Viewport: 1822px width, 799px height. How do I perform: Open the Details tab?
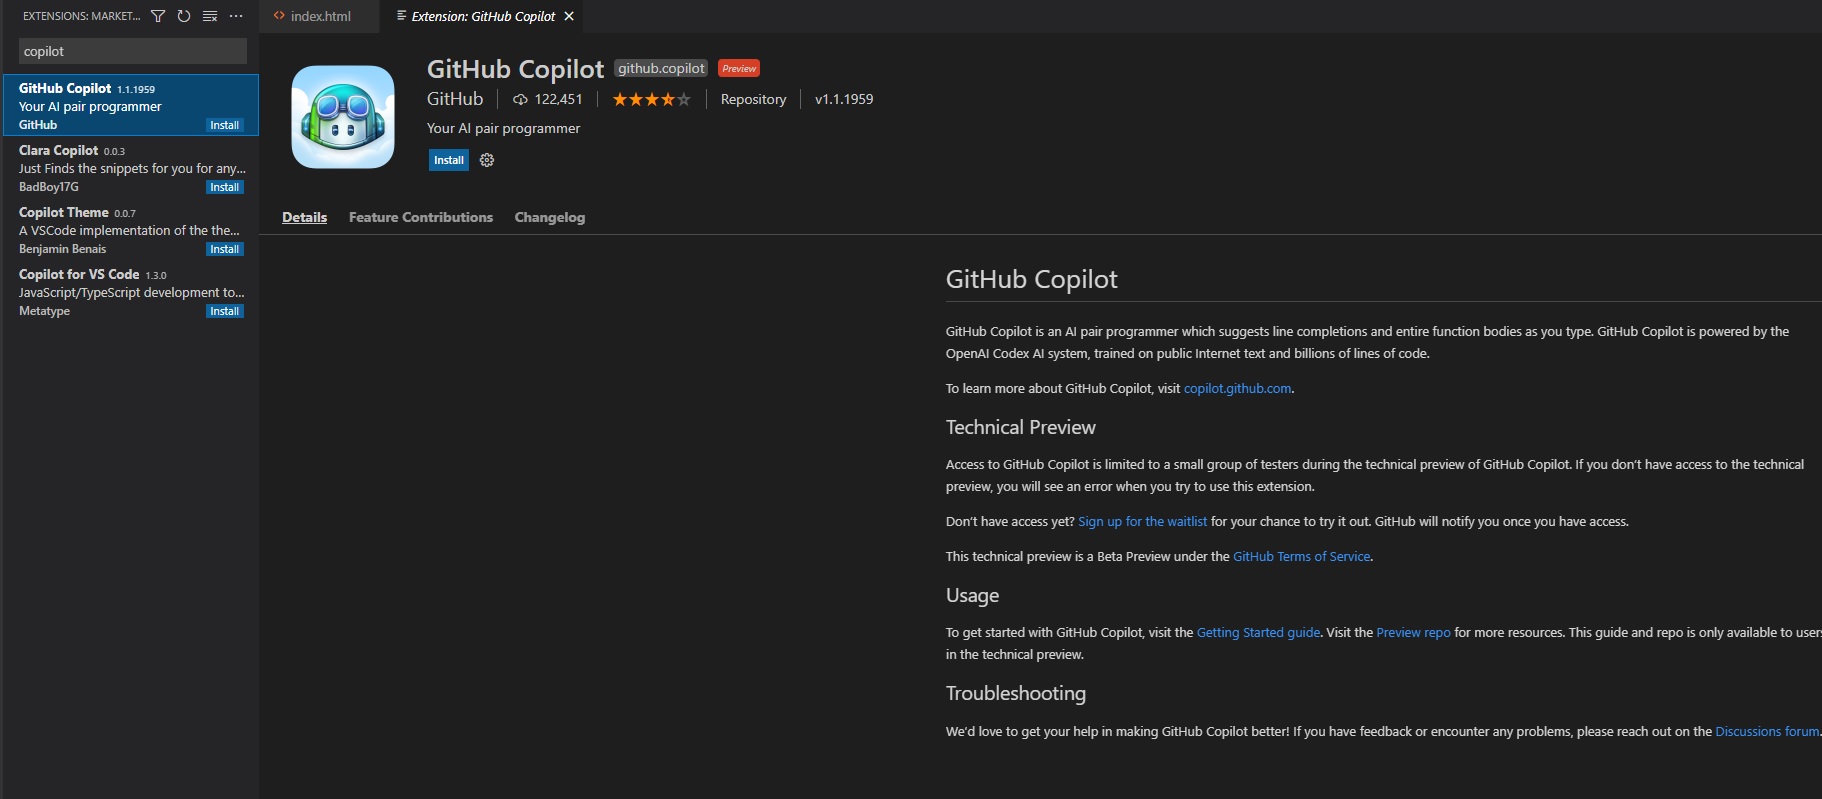[x=304, y=217]
